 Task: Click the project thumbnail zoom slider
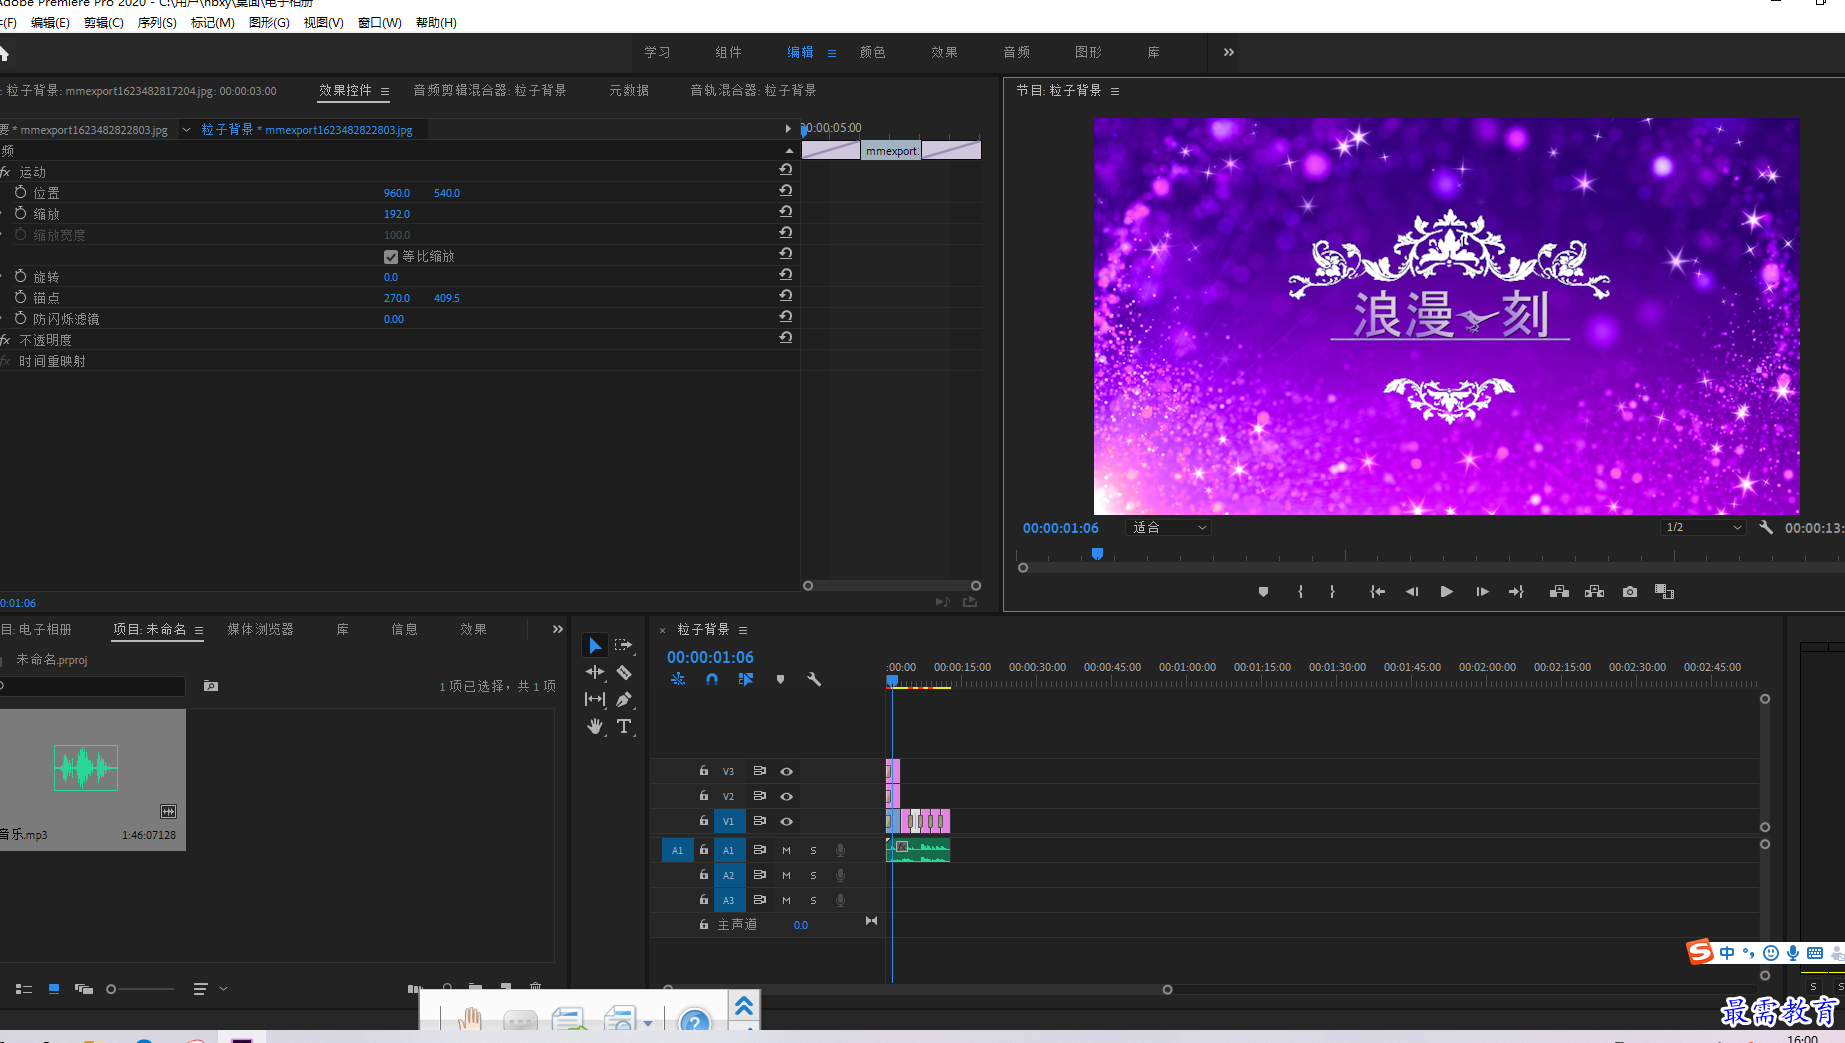[x=140, y=989]
